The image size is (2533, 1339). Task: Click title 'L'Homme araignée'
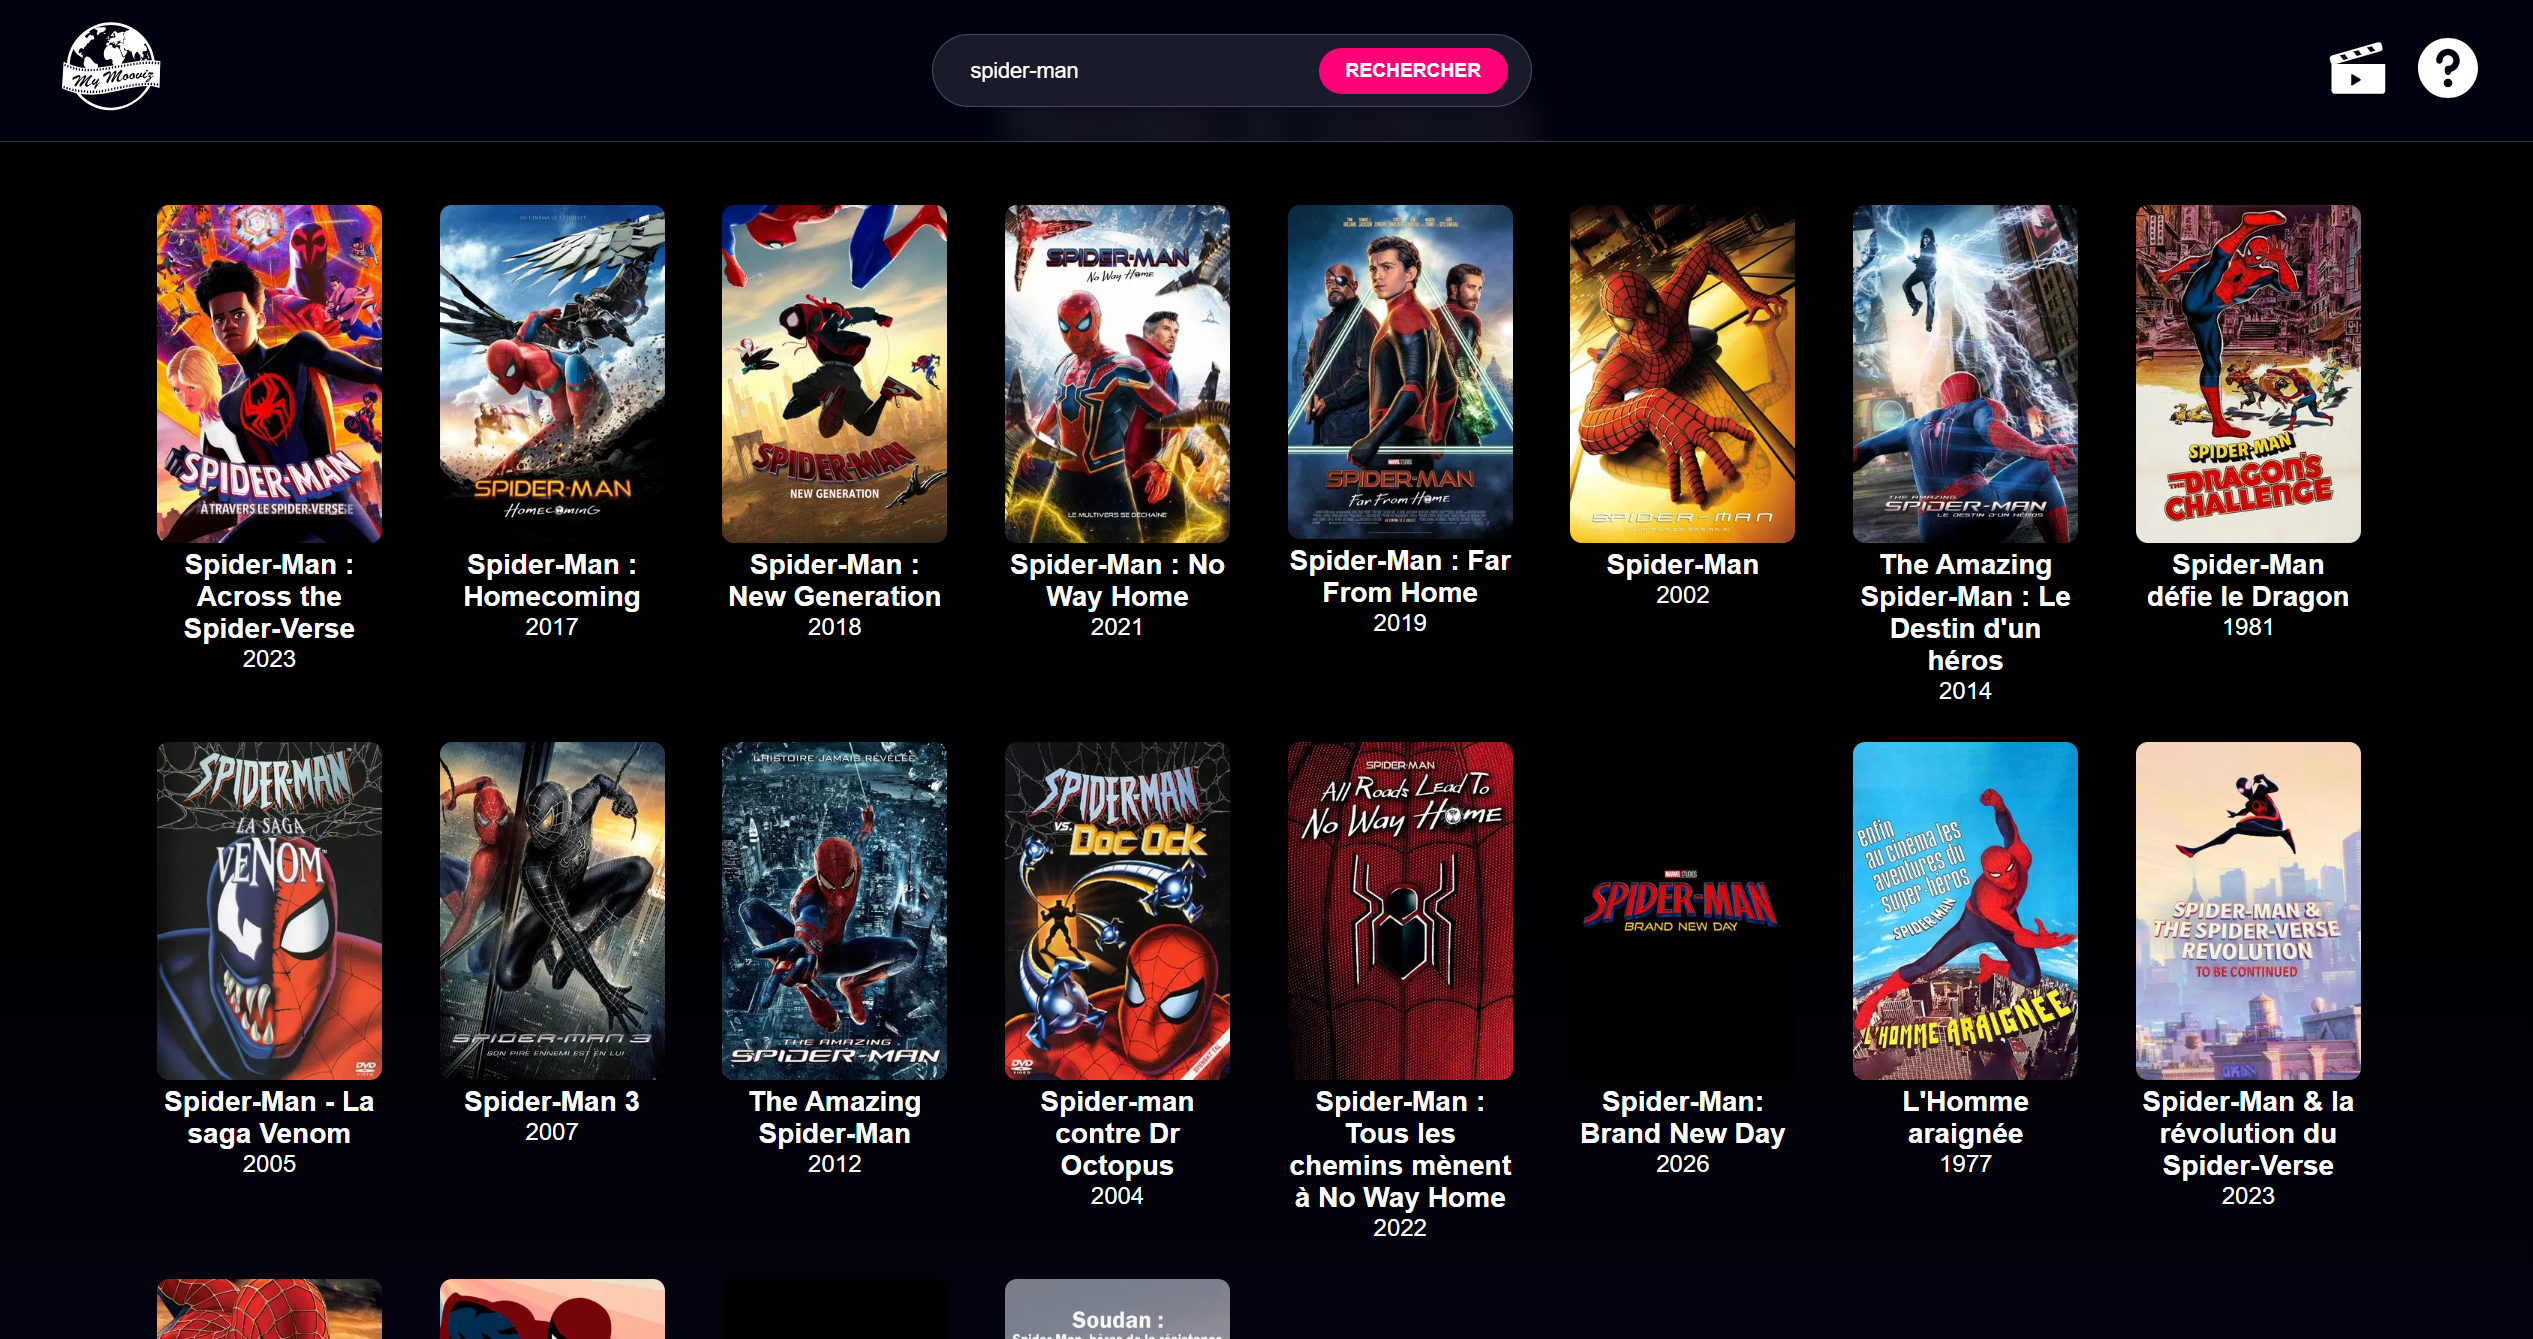click(1965, 1117)
